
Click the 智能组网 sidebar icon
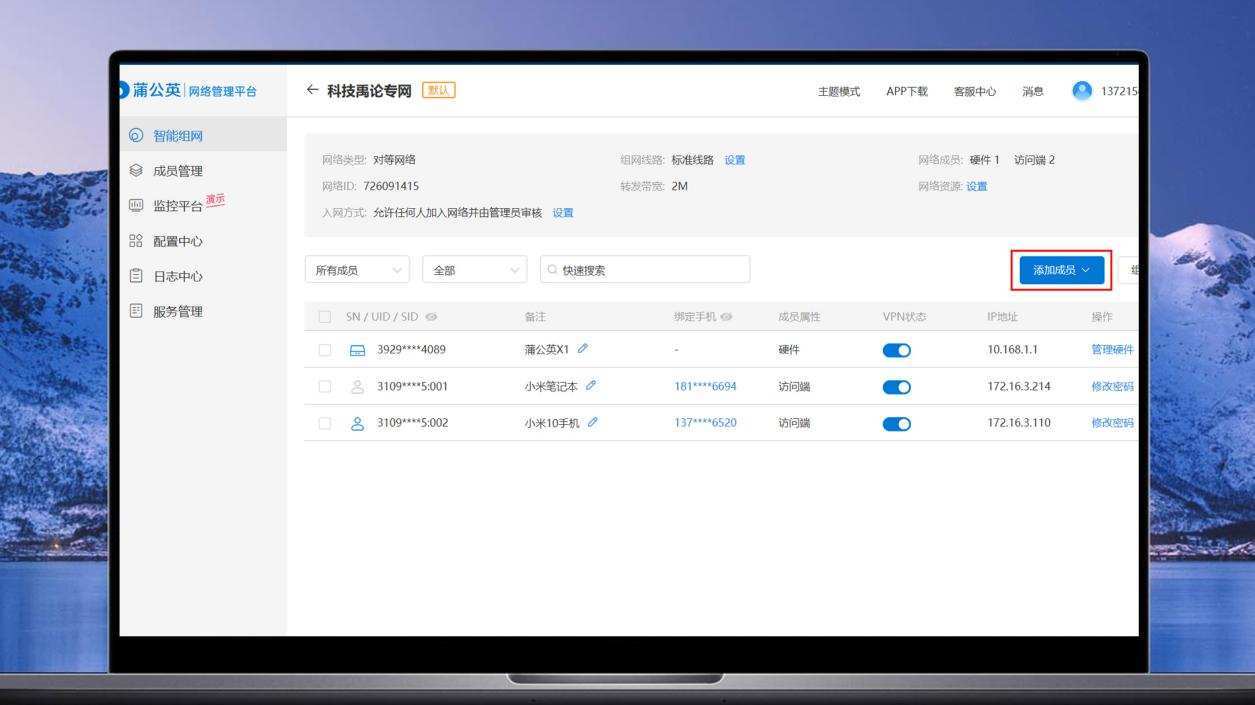point(136,136)
